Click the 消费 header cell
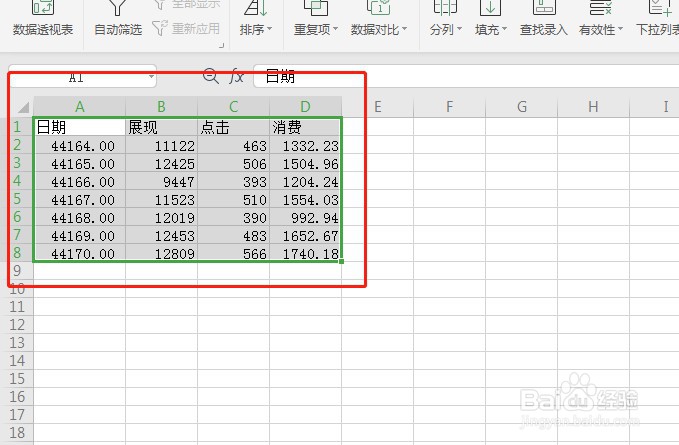Screen dimensions: 679x445 305,127
